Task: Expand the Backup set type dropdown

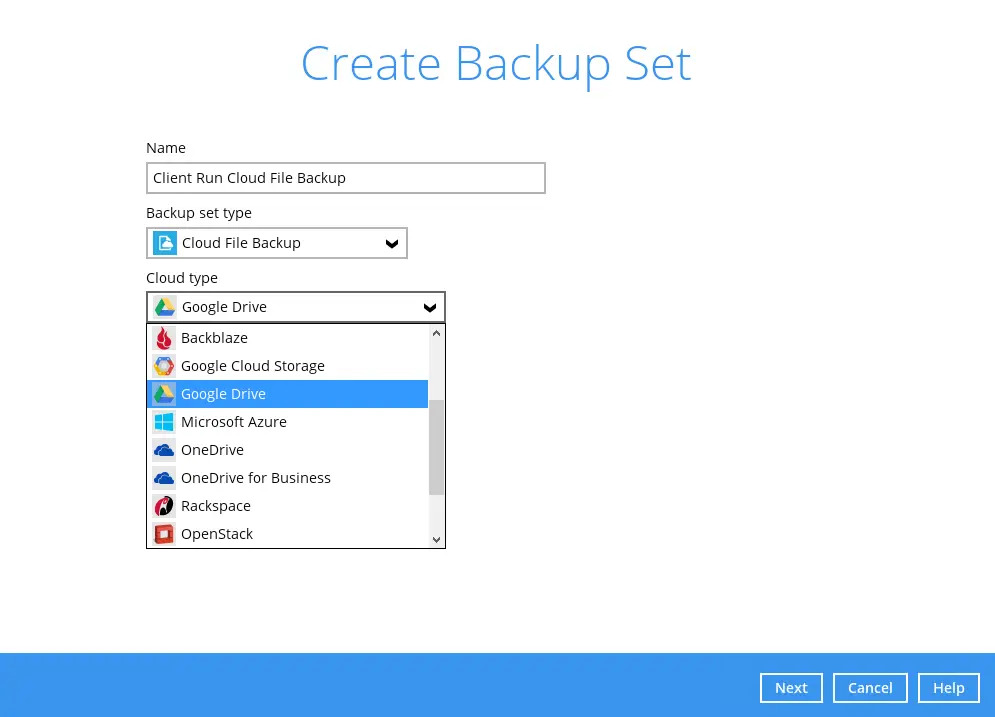Action: pos(391,243)
